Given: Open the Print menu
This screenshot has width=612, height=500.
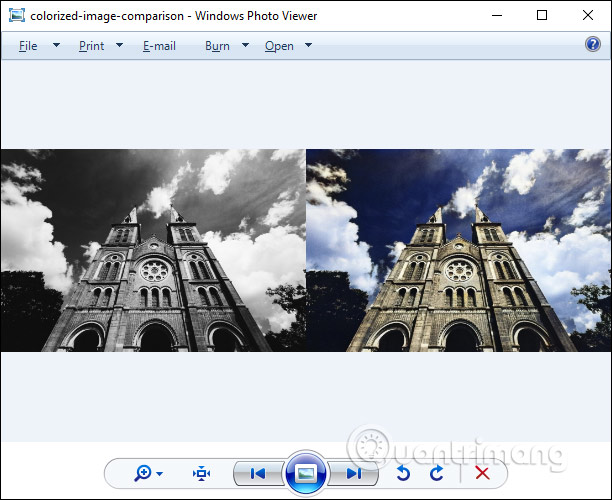Looking at the screenshot, I should [91, 46].
